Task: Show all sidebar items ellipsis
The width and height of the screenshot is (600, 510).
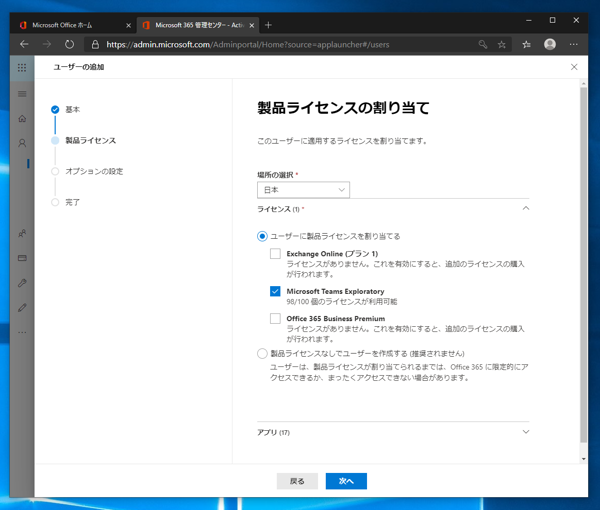Action: [x=22, y=332]
